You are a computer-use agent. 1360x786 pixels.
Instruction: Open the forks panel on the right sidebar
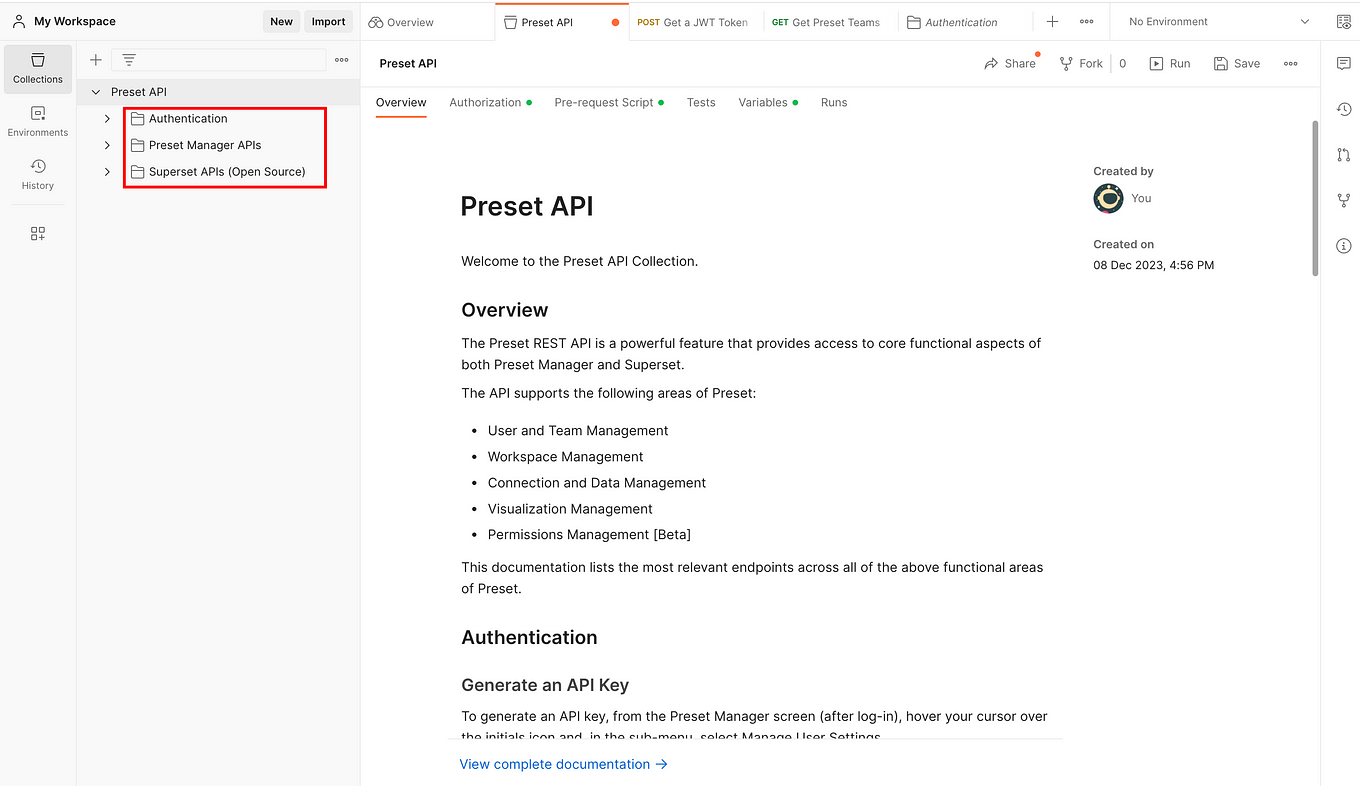(1344, 200)
